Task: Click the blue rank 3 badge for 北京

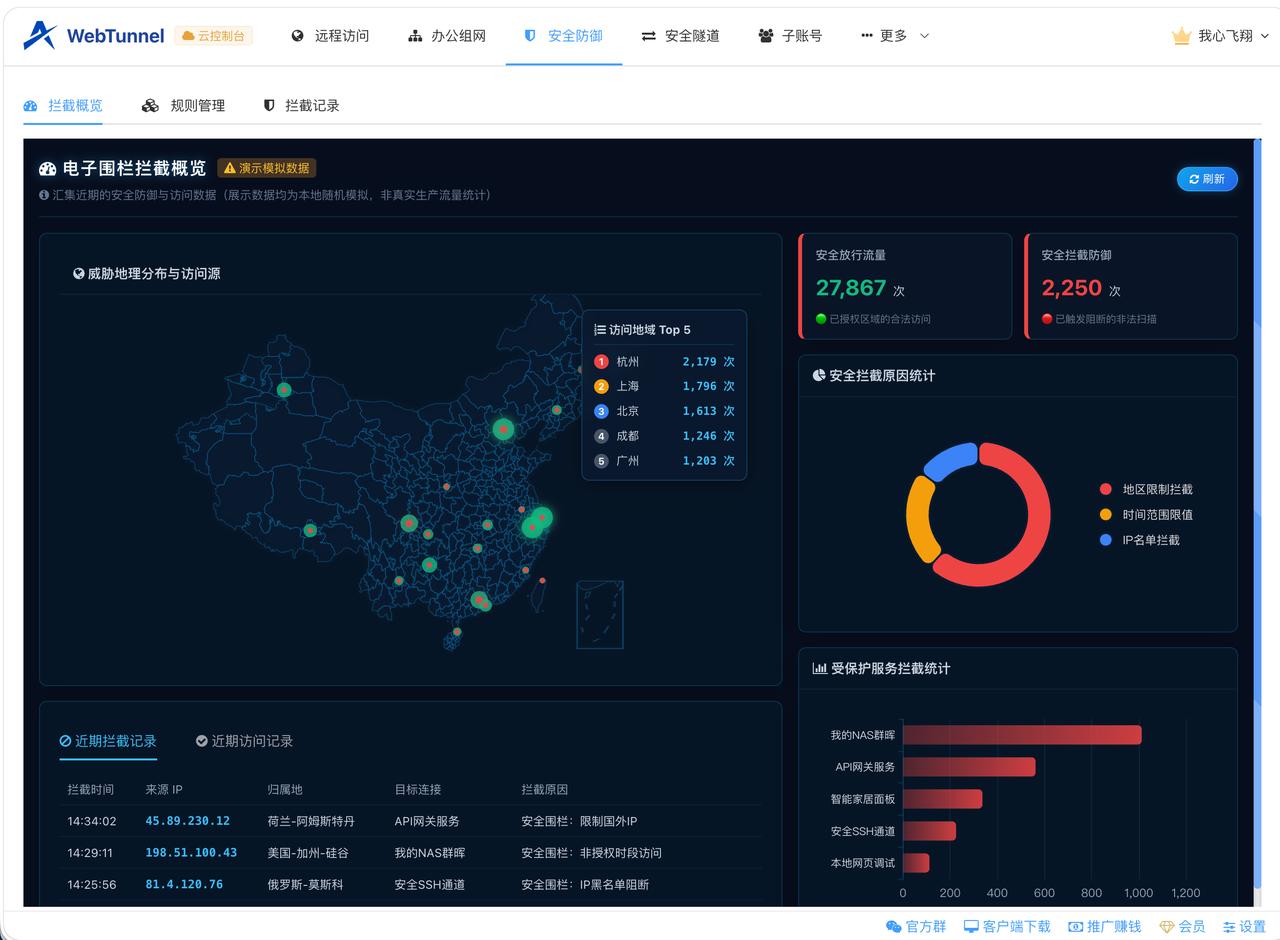Action: (x=601, y=411)
